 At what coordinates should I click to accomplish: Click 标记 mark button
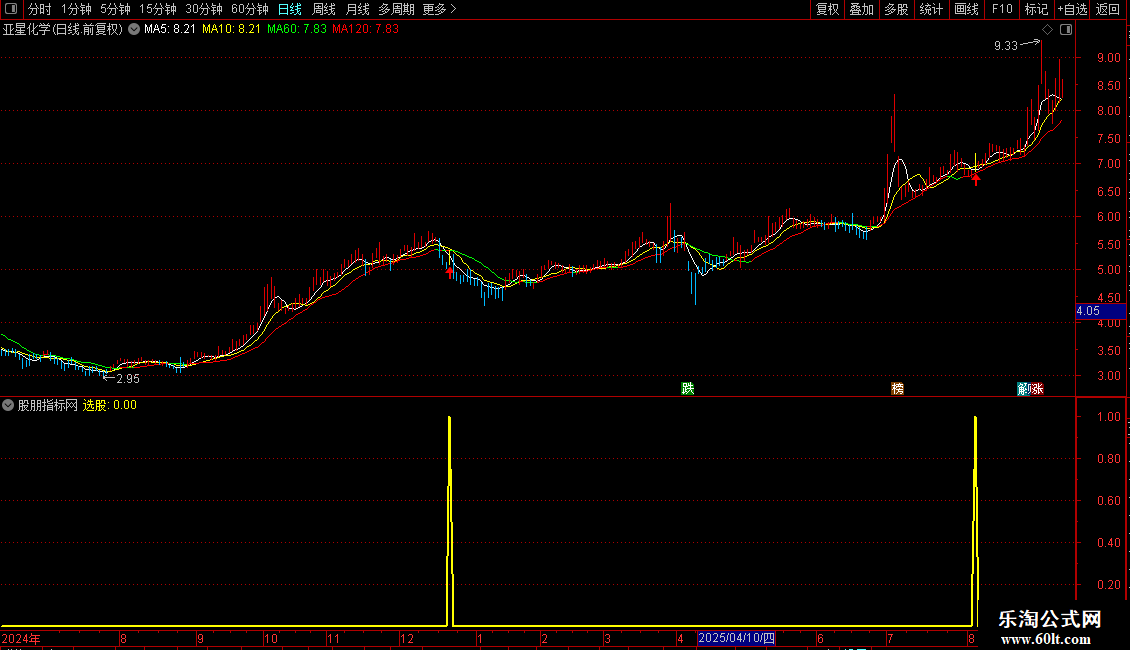(1036, 9)
